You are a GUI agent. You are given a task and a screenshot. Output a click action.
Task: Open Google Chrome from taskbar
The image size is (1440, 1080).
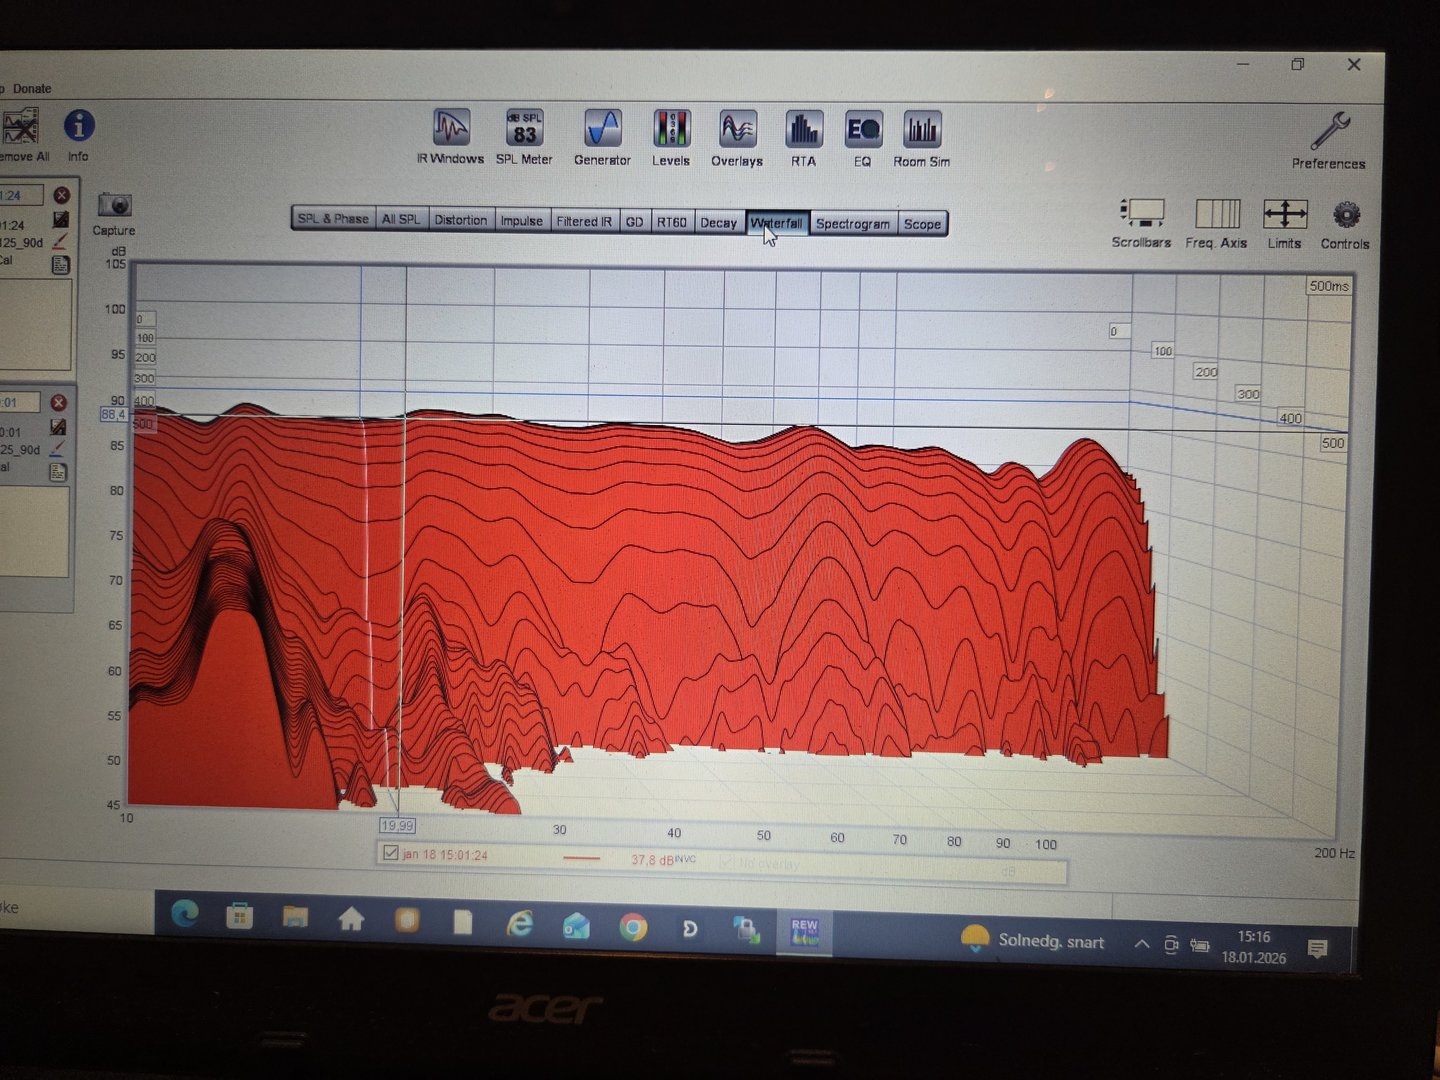point(632,927)
